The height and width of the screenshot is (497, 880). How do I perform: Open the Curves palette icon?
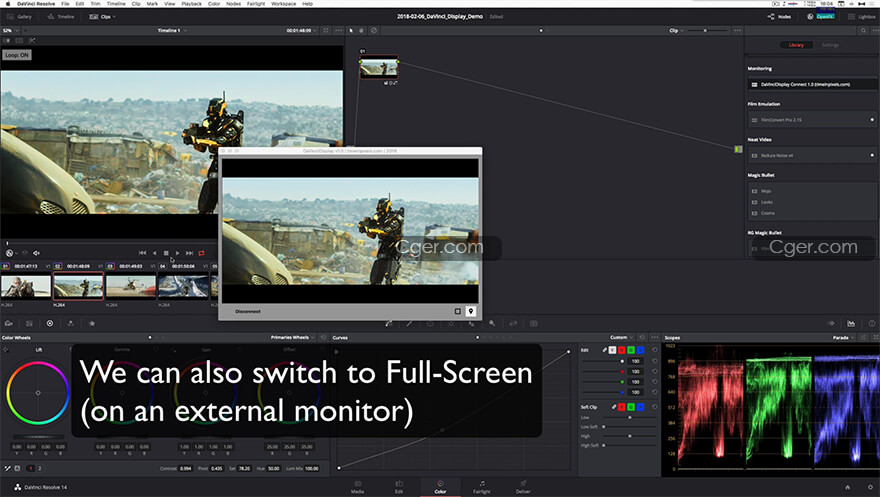coord(388,323)
